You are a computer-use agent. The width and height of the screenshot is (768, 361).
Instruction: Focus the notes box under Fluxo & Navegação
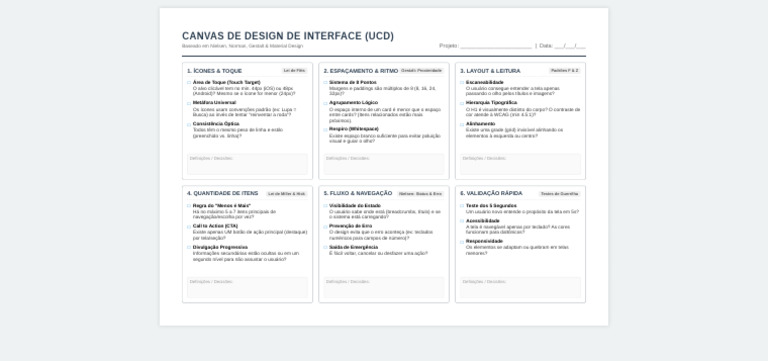384,288
